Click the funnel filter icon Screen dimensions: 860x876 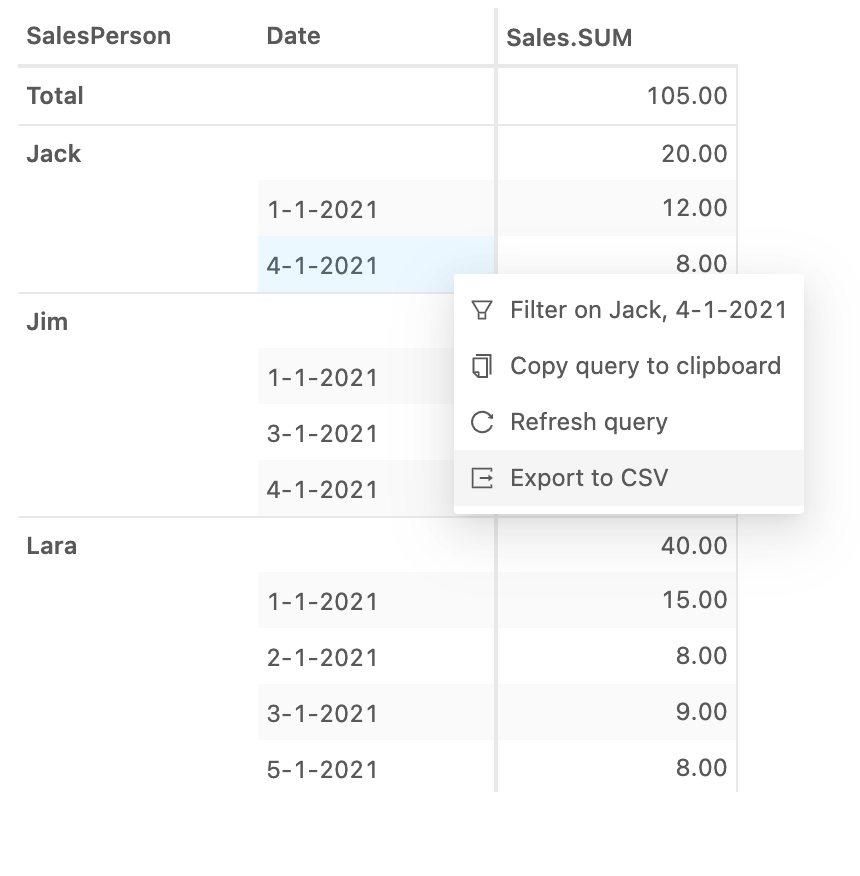[482, 310]
